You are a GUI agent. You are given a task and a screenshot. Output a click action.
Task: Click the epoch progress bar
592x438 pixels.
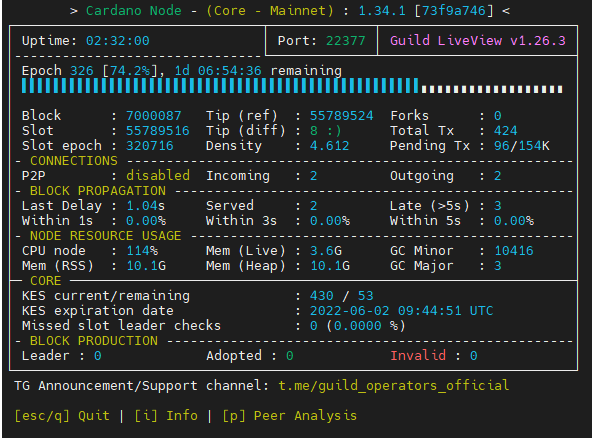tap(292, 86)
